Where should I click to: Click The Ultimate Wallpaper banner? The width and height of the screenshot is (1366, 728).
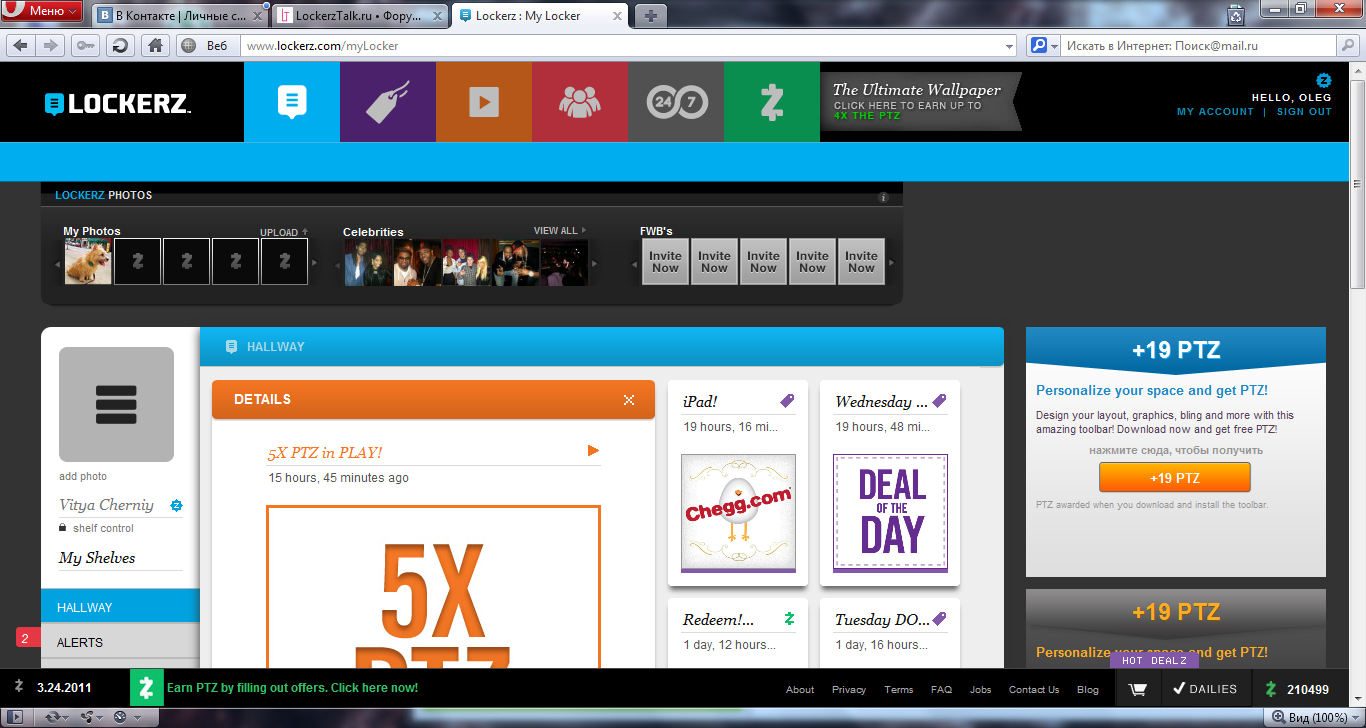click(920, 102)
